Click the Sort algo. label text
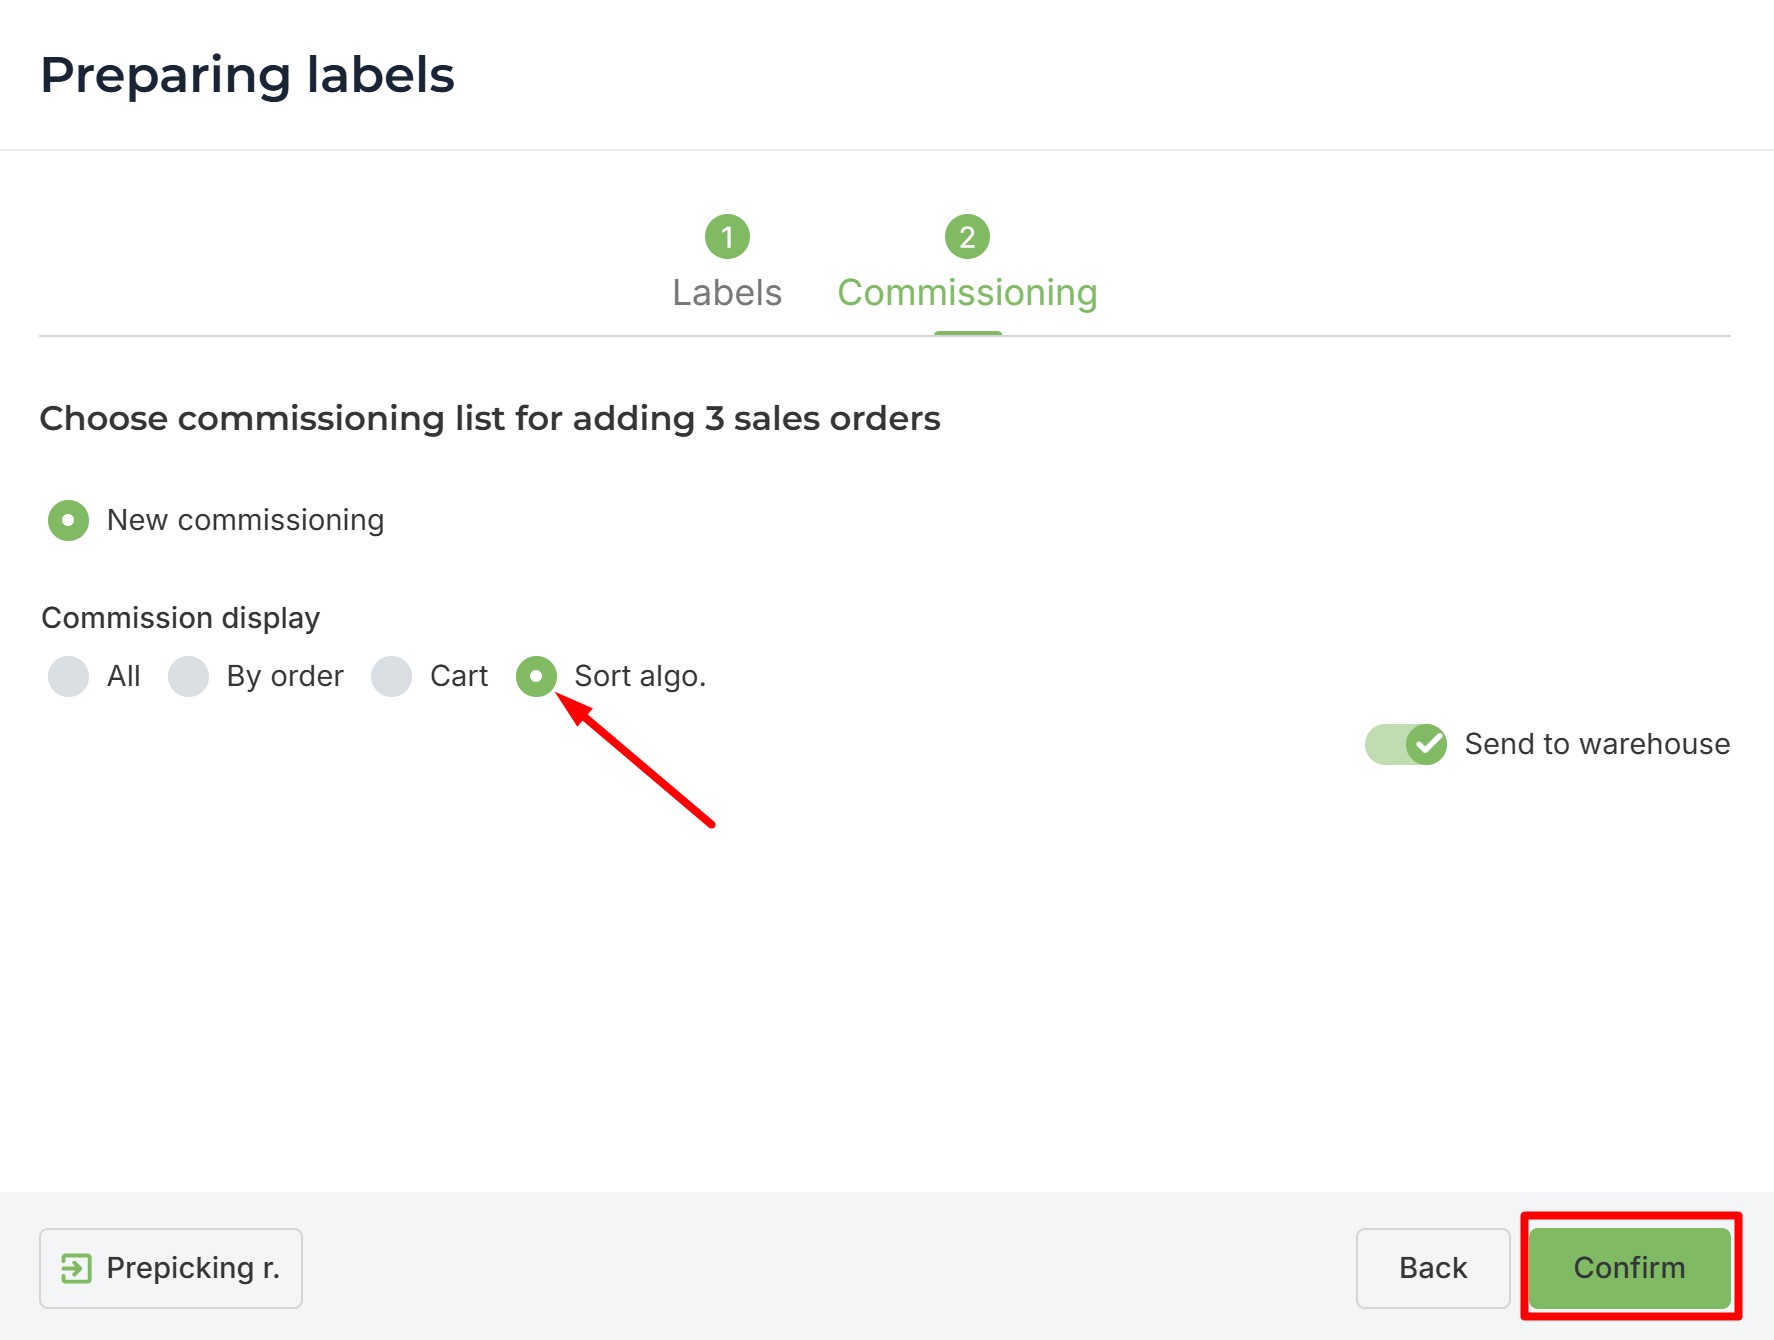 pos(640,676)
